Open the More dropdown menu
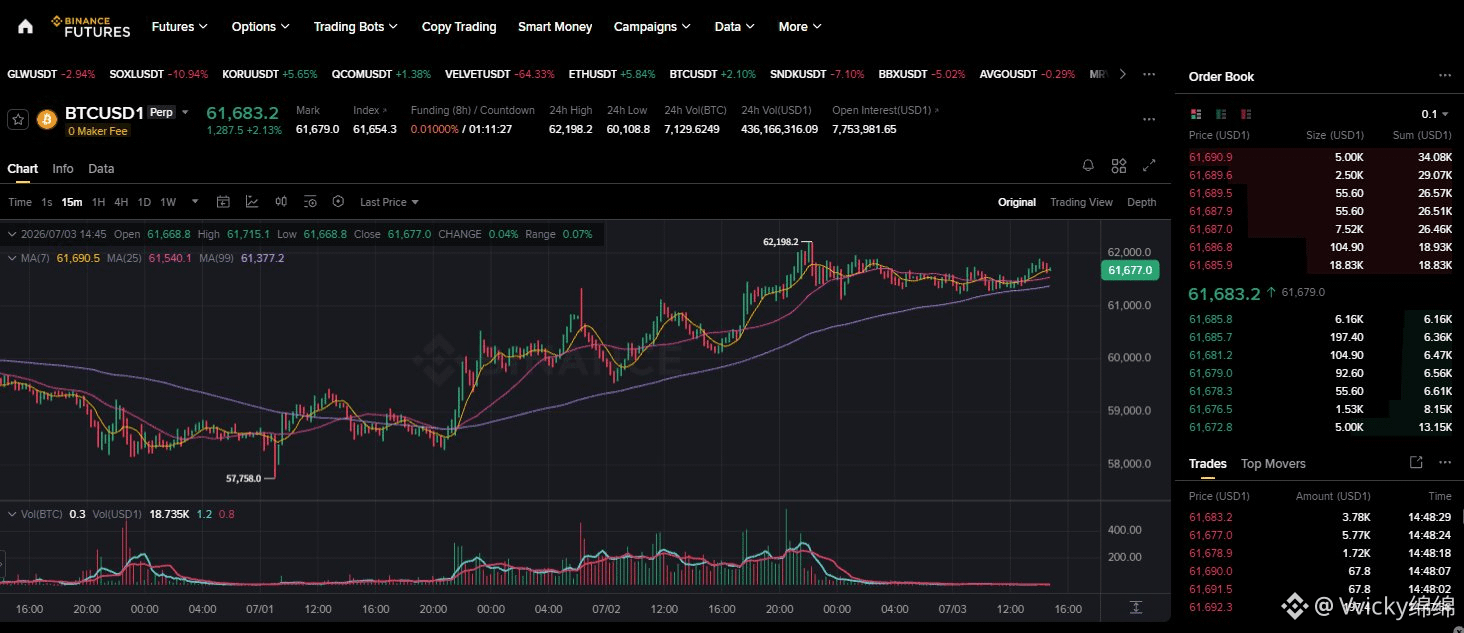This screenshot has width=1464, height=633. pyautogui.click(x=800, y=27)
